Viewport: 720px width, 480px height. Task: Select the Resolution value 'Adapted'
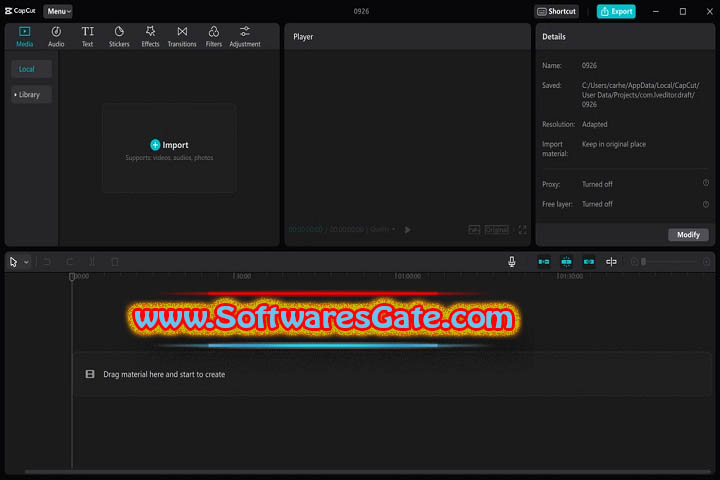click(594, 124)
